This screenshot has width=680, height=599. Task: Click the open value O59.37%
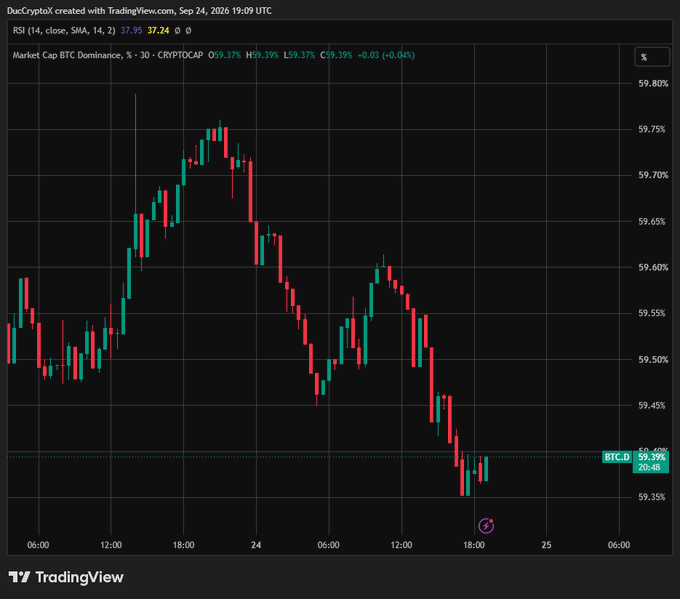[x=224, y=55]
